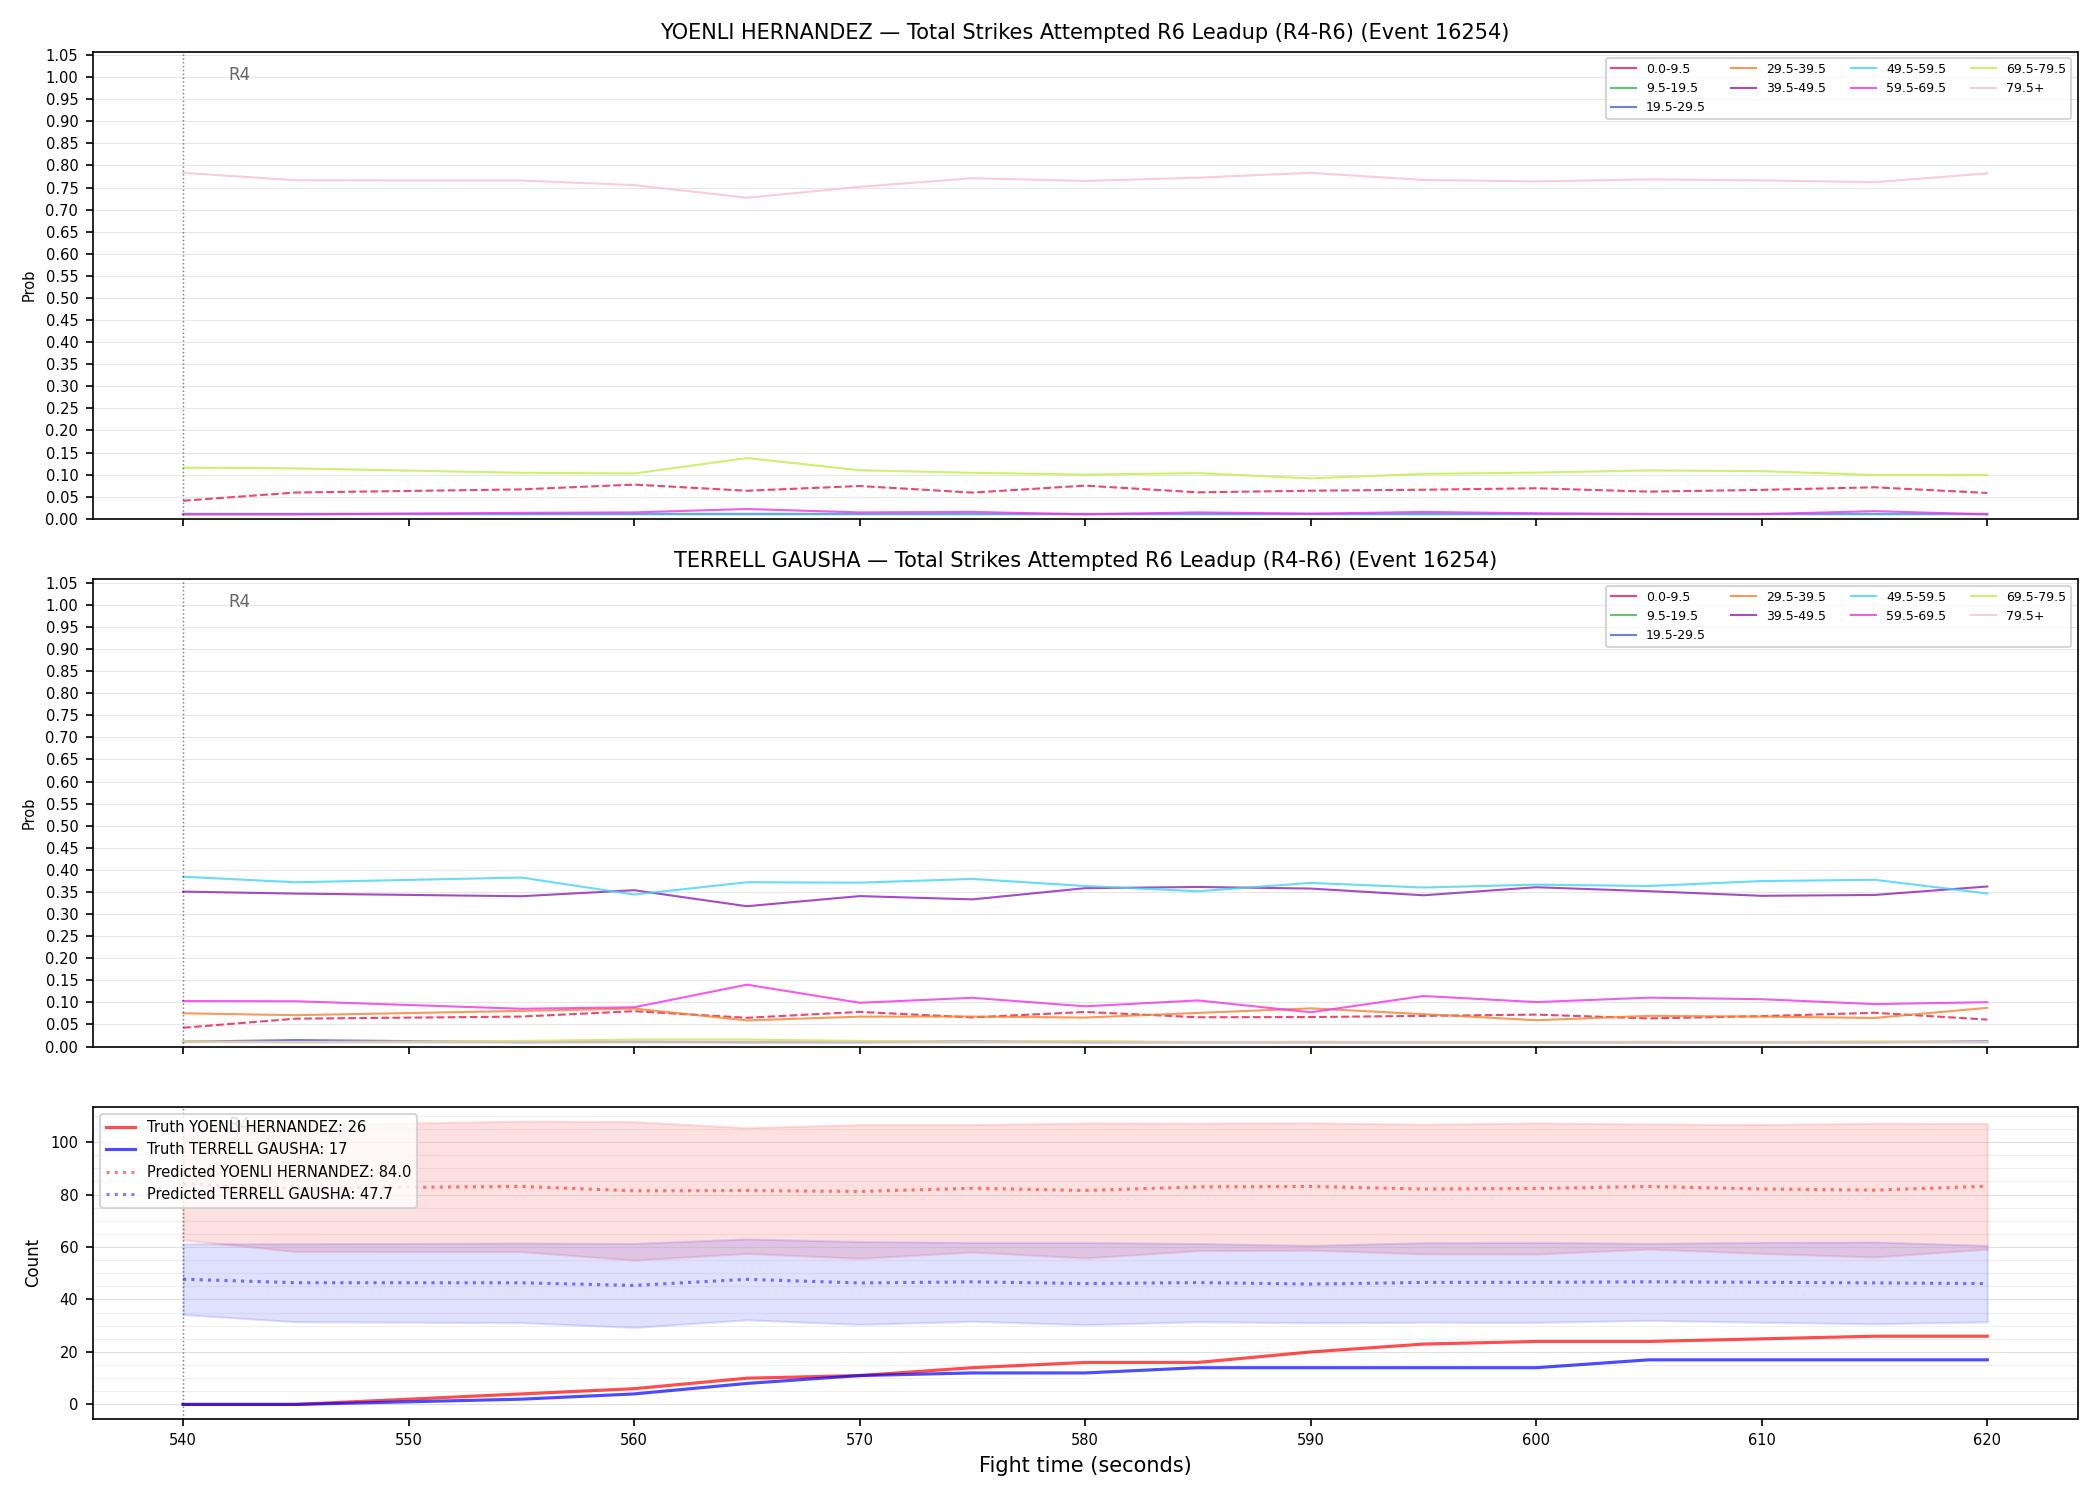2100x1500 pixels.
Task: Click the TERRELL GAUSHA chart title
Action: pyautogui.click(x=1084, y=560)
